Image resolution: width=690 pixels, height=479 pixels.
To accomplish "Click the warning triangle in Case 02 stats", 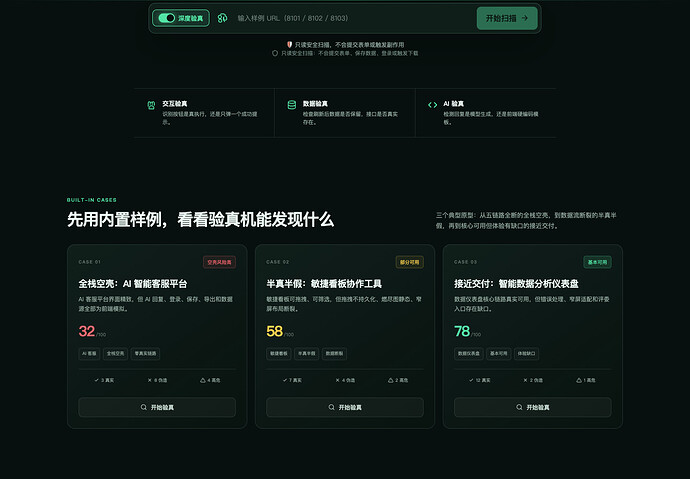I will [391, 380].
